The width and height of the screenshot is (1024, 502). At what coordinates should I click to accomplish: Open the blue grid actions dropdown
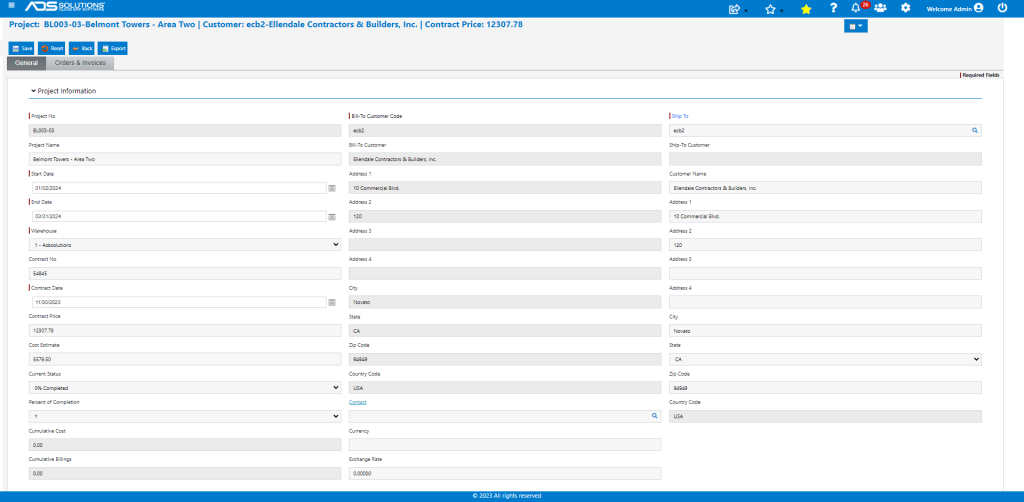point(856,26)
